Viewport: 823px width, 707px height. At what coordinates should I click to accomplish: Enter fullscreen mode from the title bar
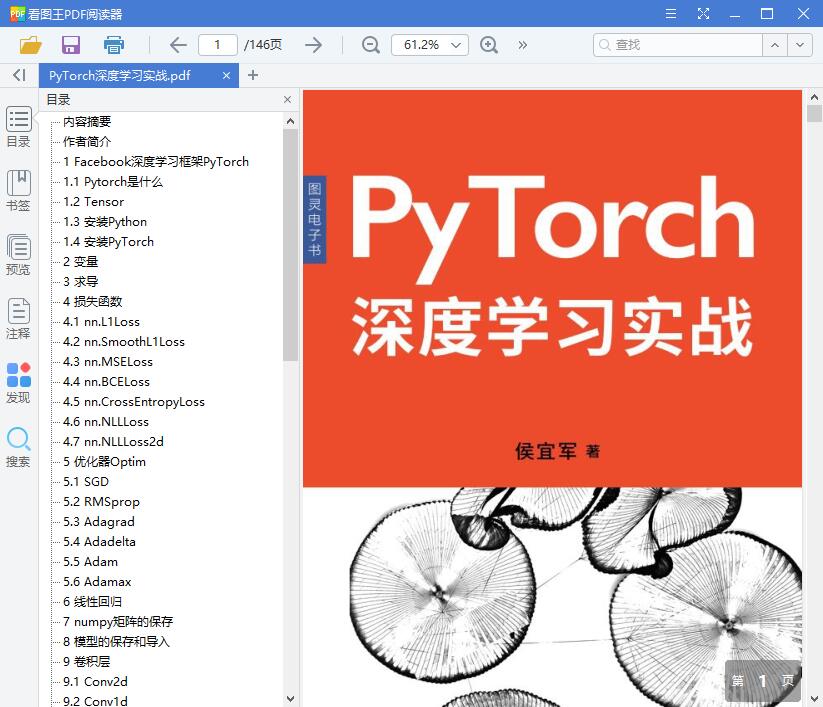tap(703, 14)
